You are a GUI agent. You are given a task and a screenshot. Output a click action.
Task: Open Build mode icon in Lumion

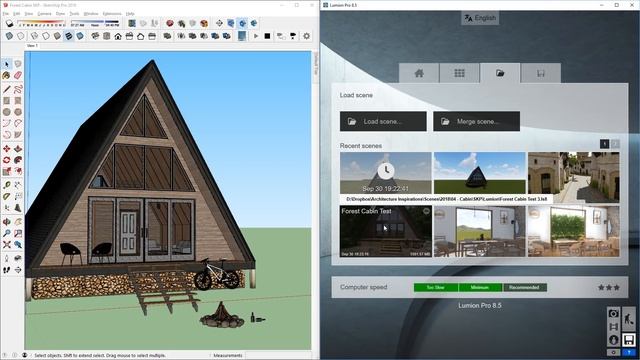click(x=629, y=318)
